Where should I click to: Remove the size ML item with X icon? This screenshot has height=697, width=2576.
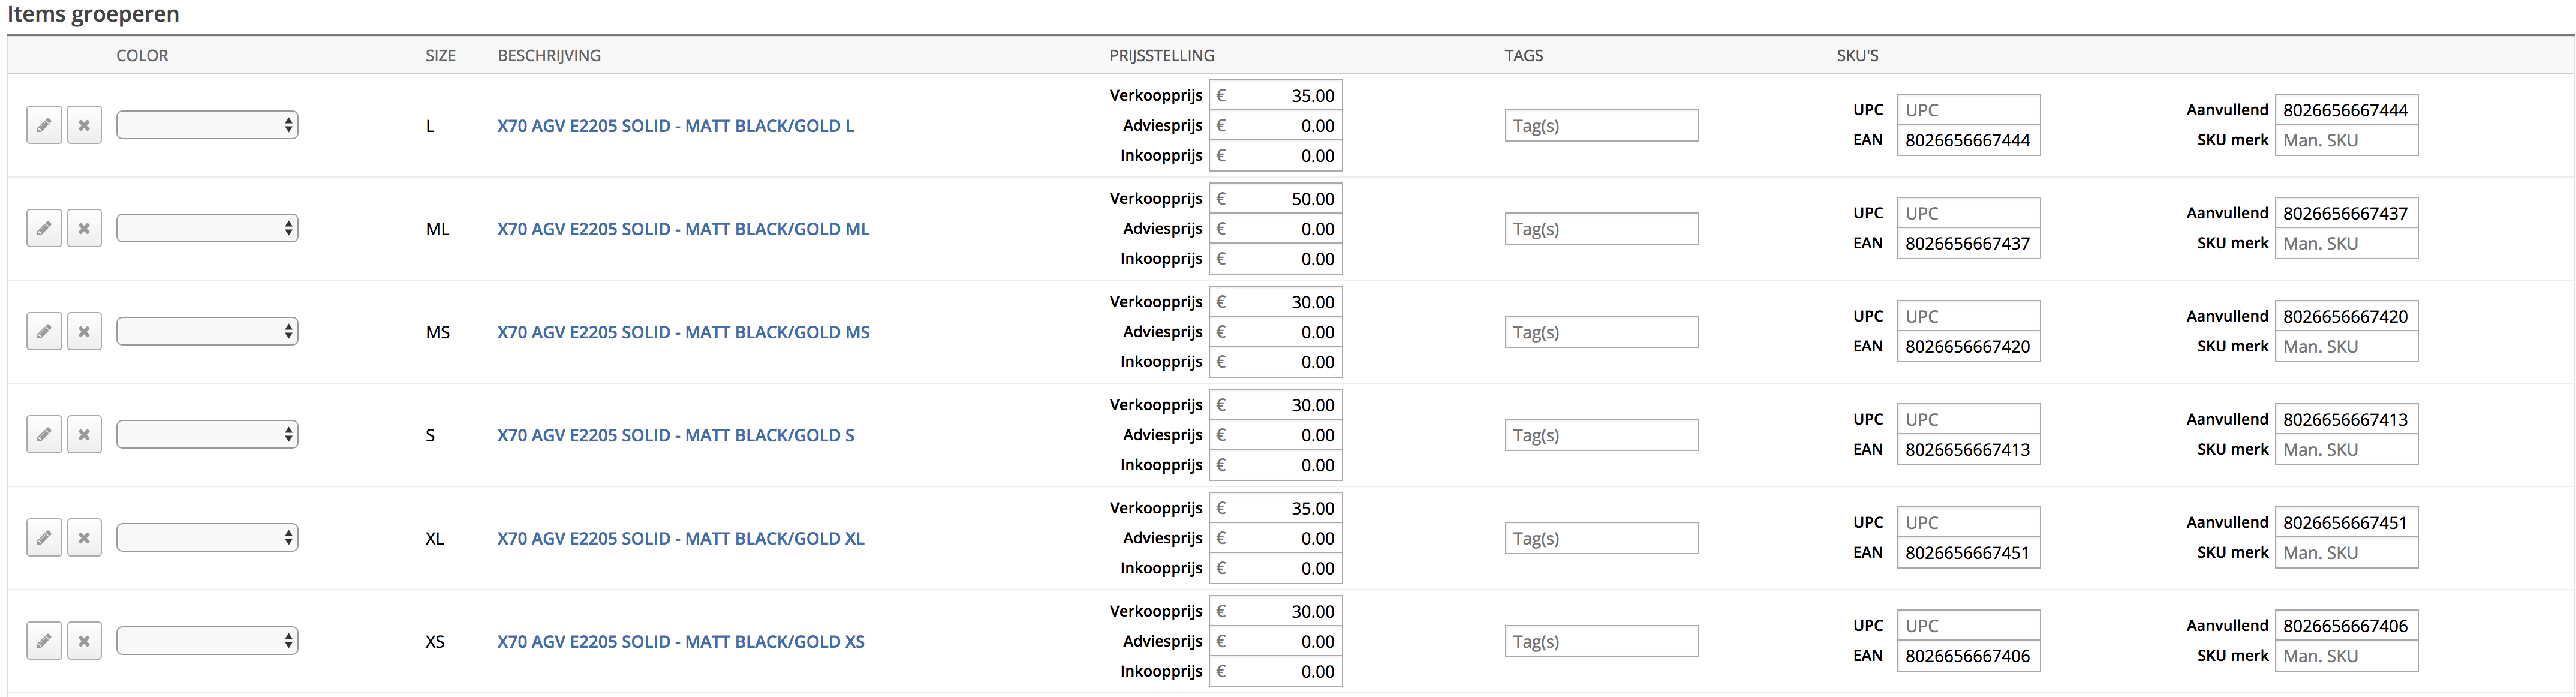coord(84,228)
